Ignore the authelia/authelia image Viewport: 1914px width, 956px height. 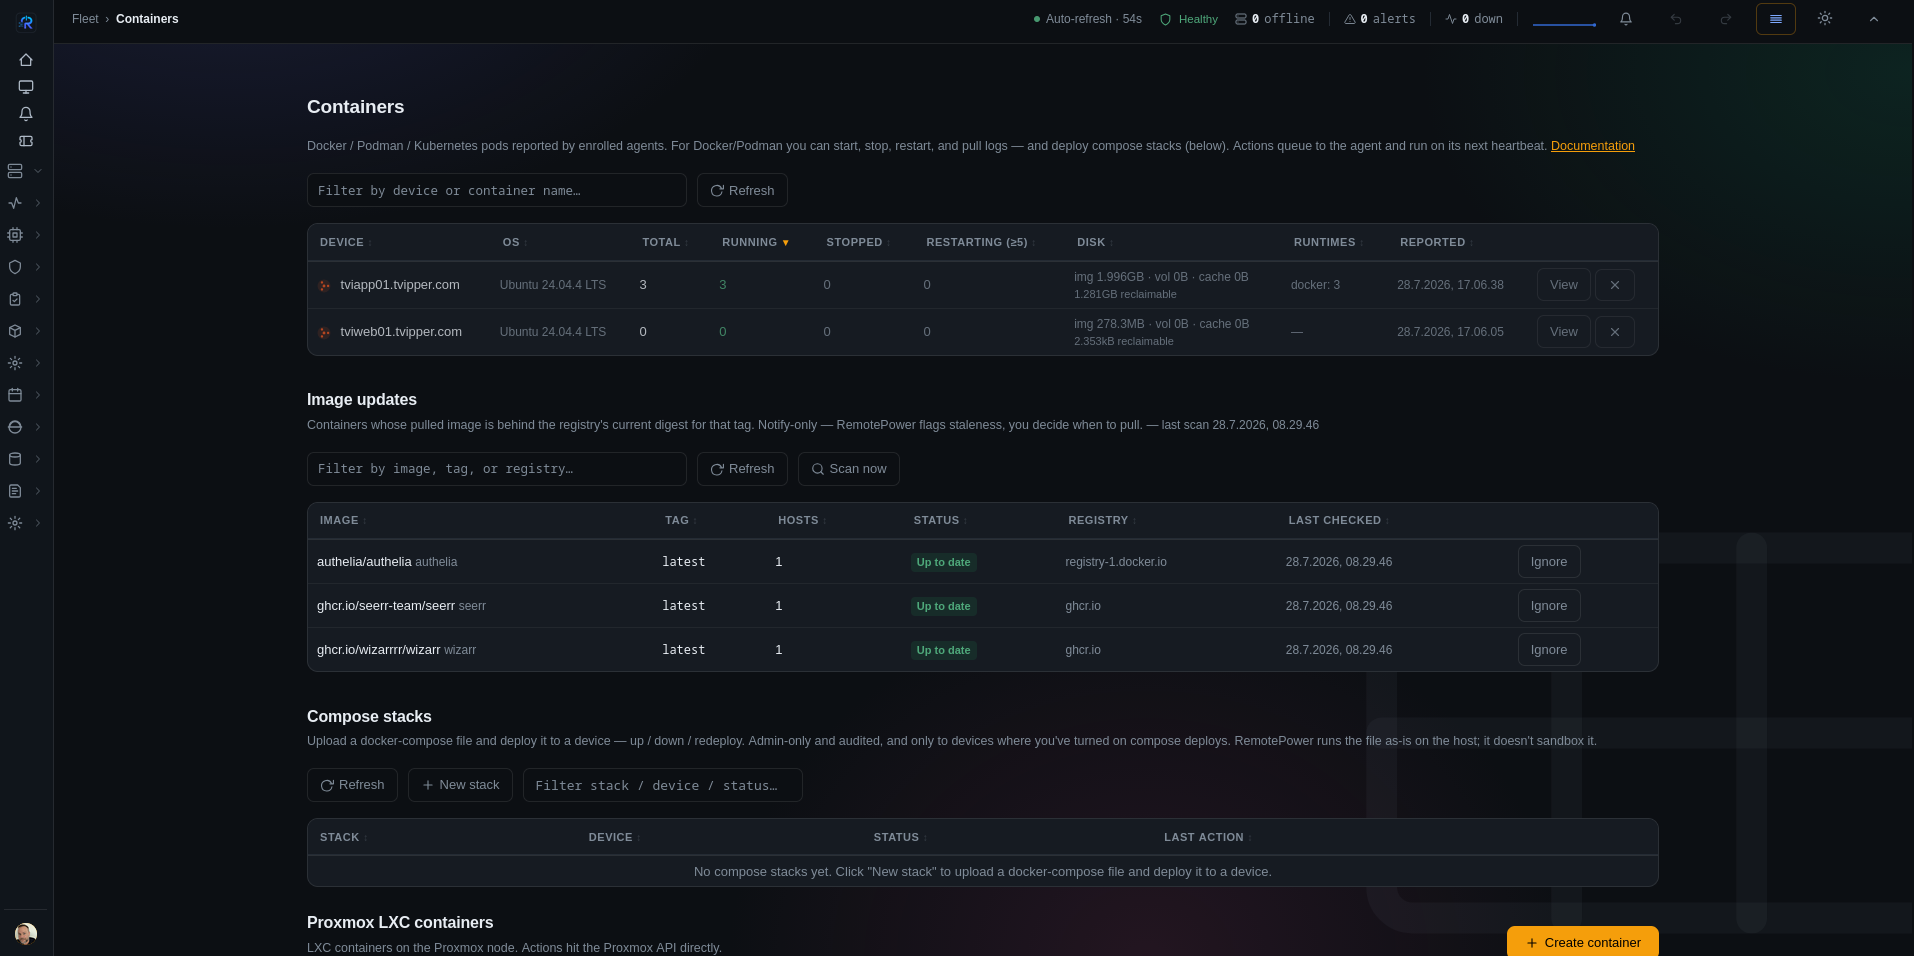point(1549,562)
